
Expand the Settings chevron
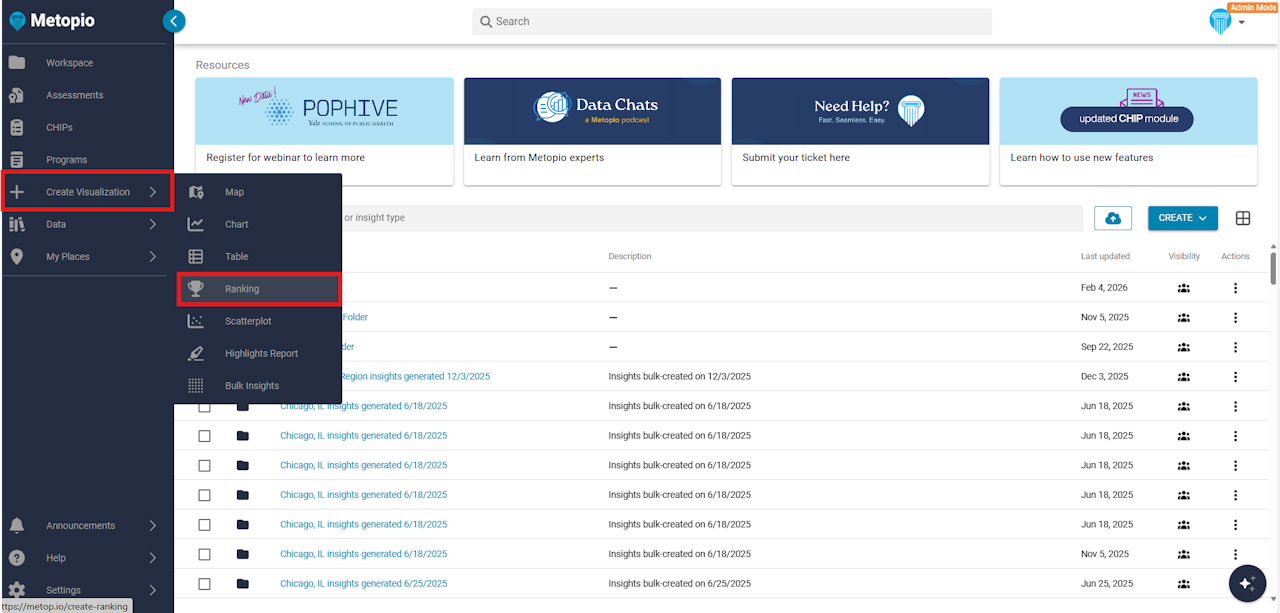point(153,590)
